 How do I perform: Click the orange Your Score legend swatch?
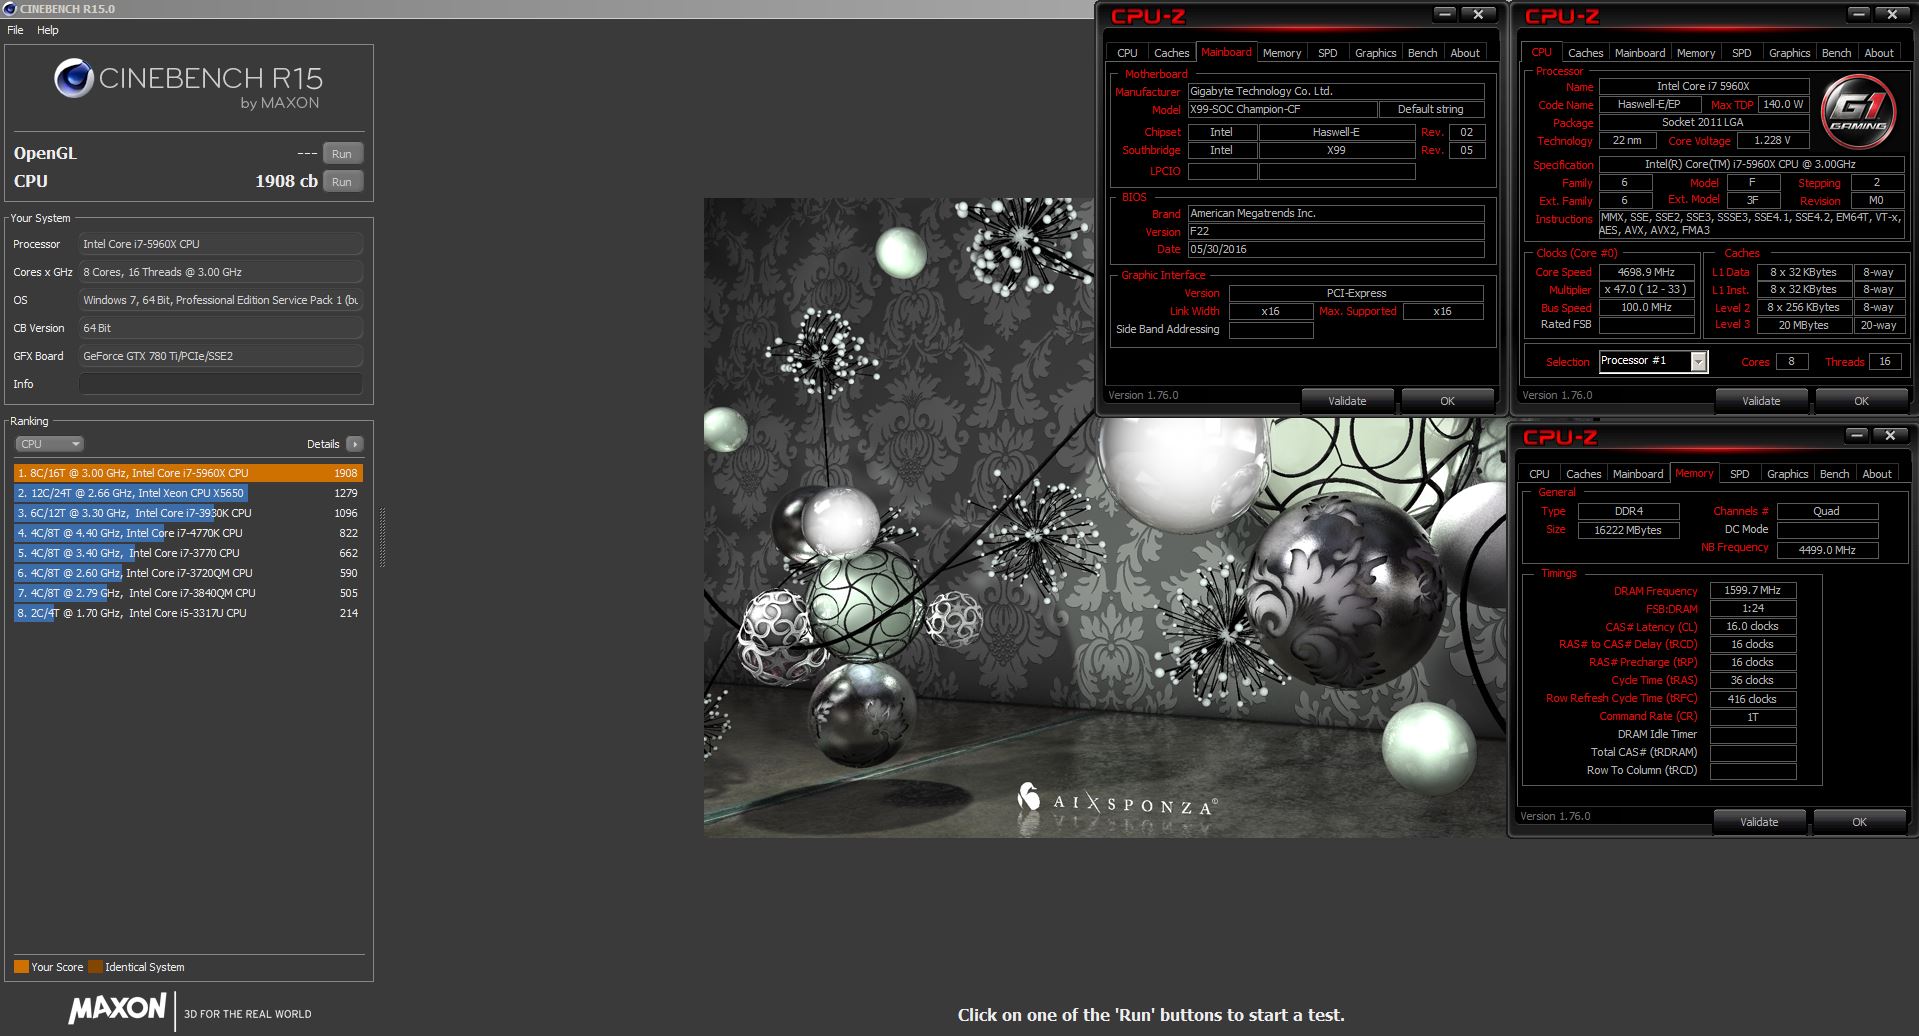click(21, 967)
